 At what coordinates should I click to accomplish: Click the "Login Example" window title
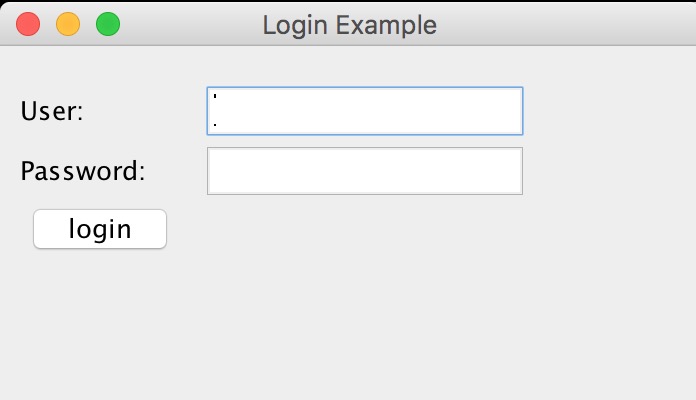[x=349, y=24]
